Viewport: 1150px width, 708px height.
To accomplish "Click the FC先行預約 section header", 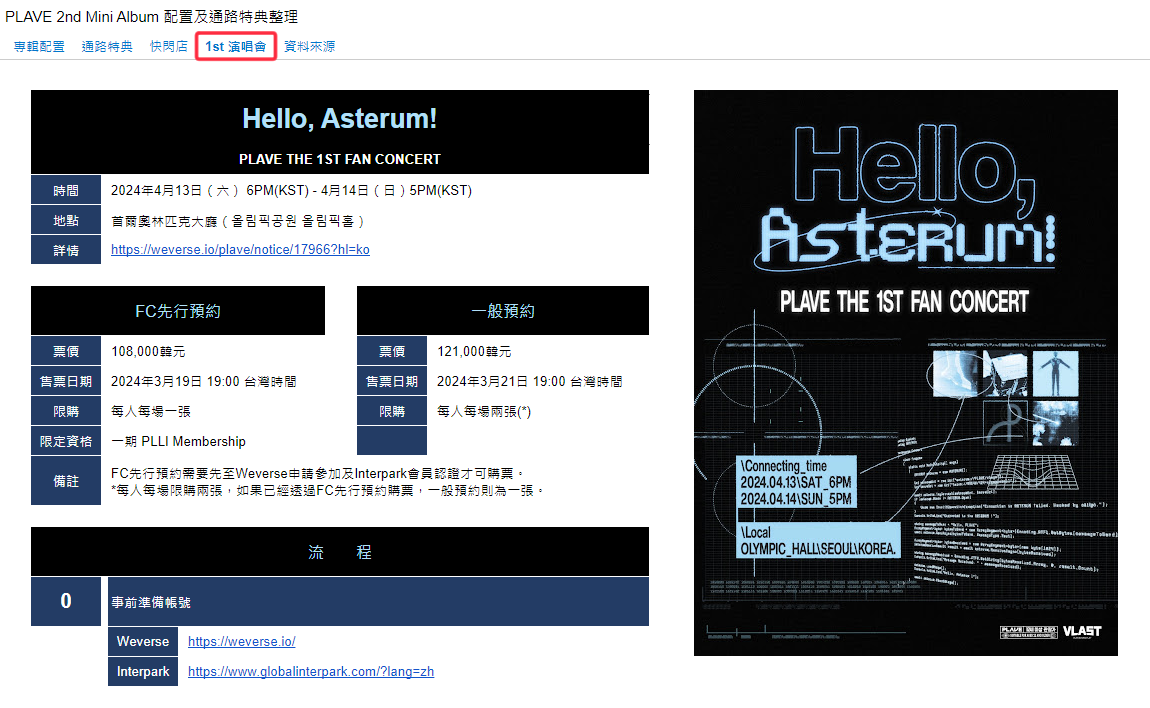I will pyautogui.click(x=177, y=311).
